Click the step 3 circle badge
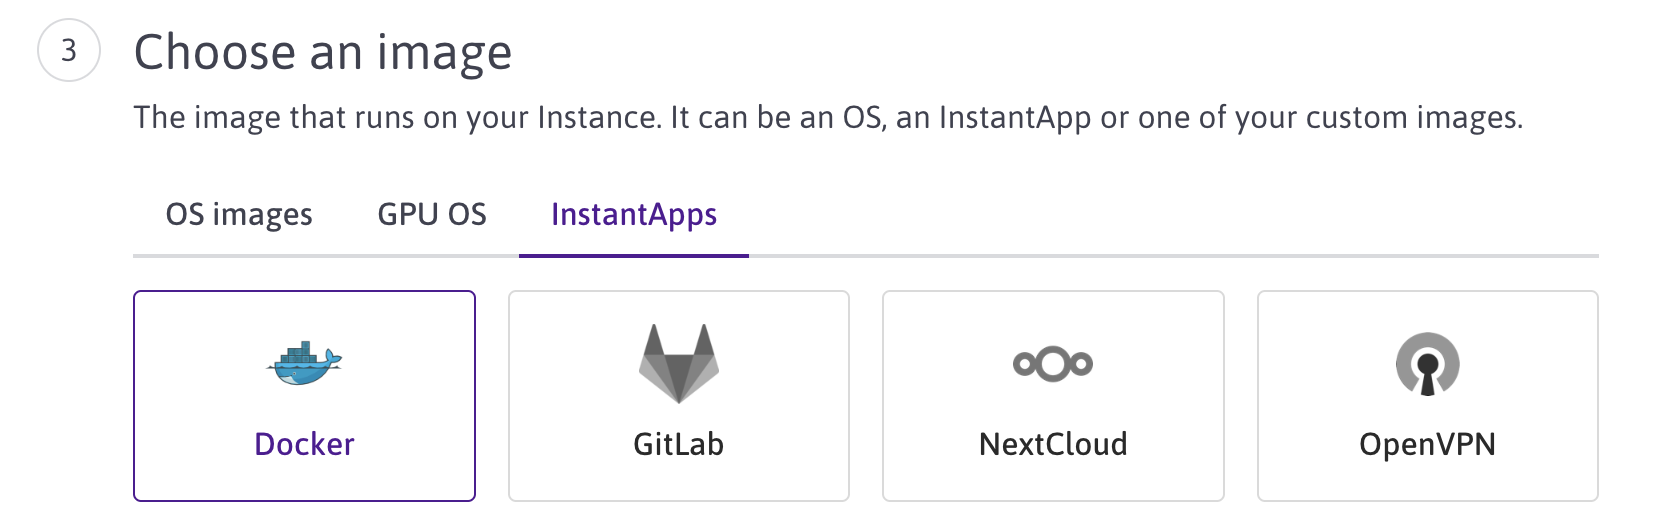The width and height of the screenshot is (1671, 524). click(69, 50)
